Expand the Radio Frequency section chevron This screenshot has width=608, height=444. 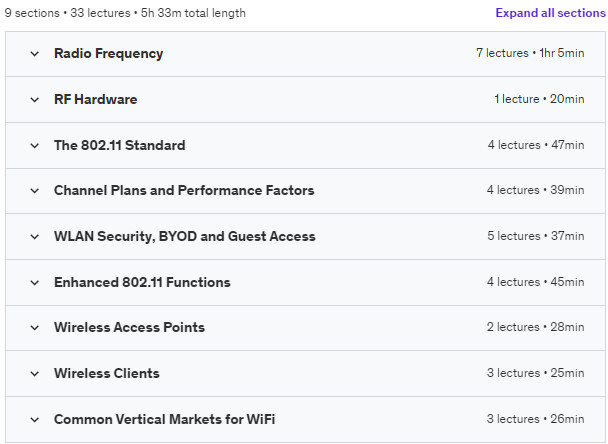(x=35, y=54)
